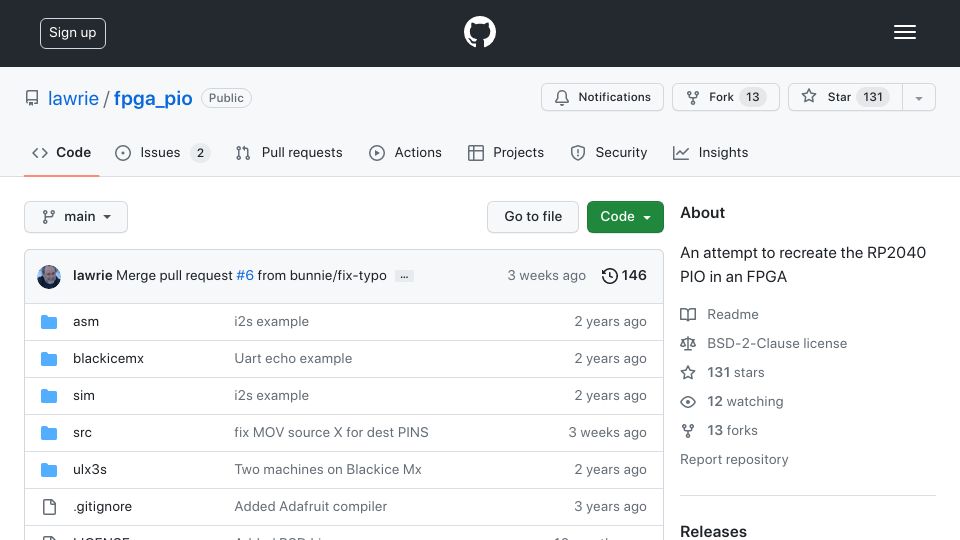Click the license scales icon
Viewport: 960px width, 540px height.
688,343
